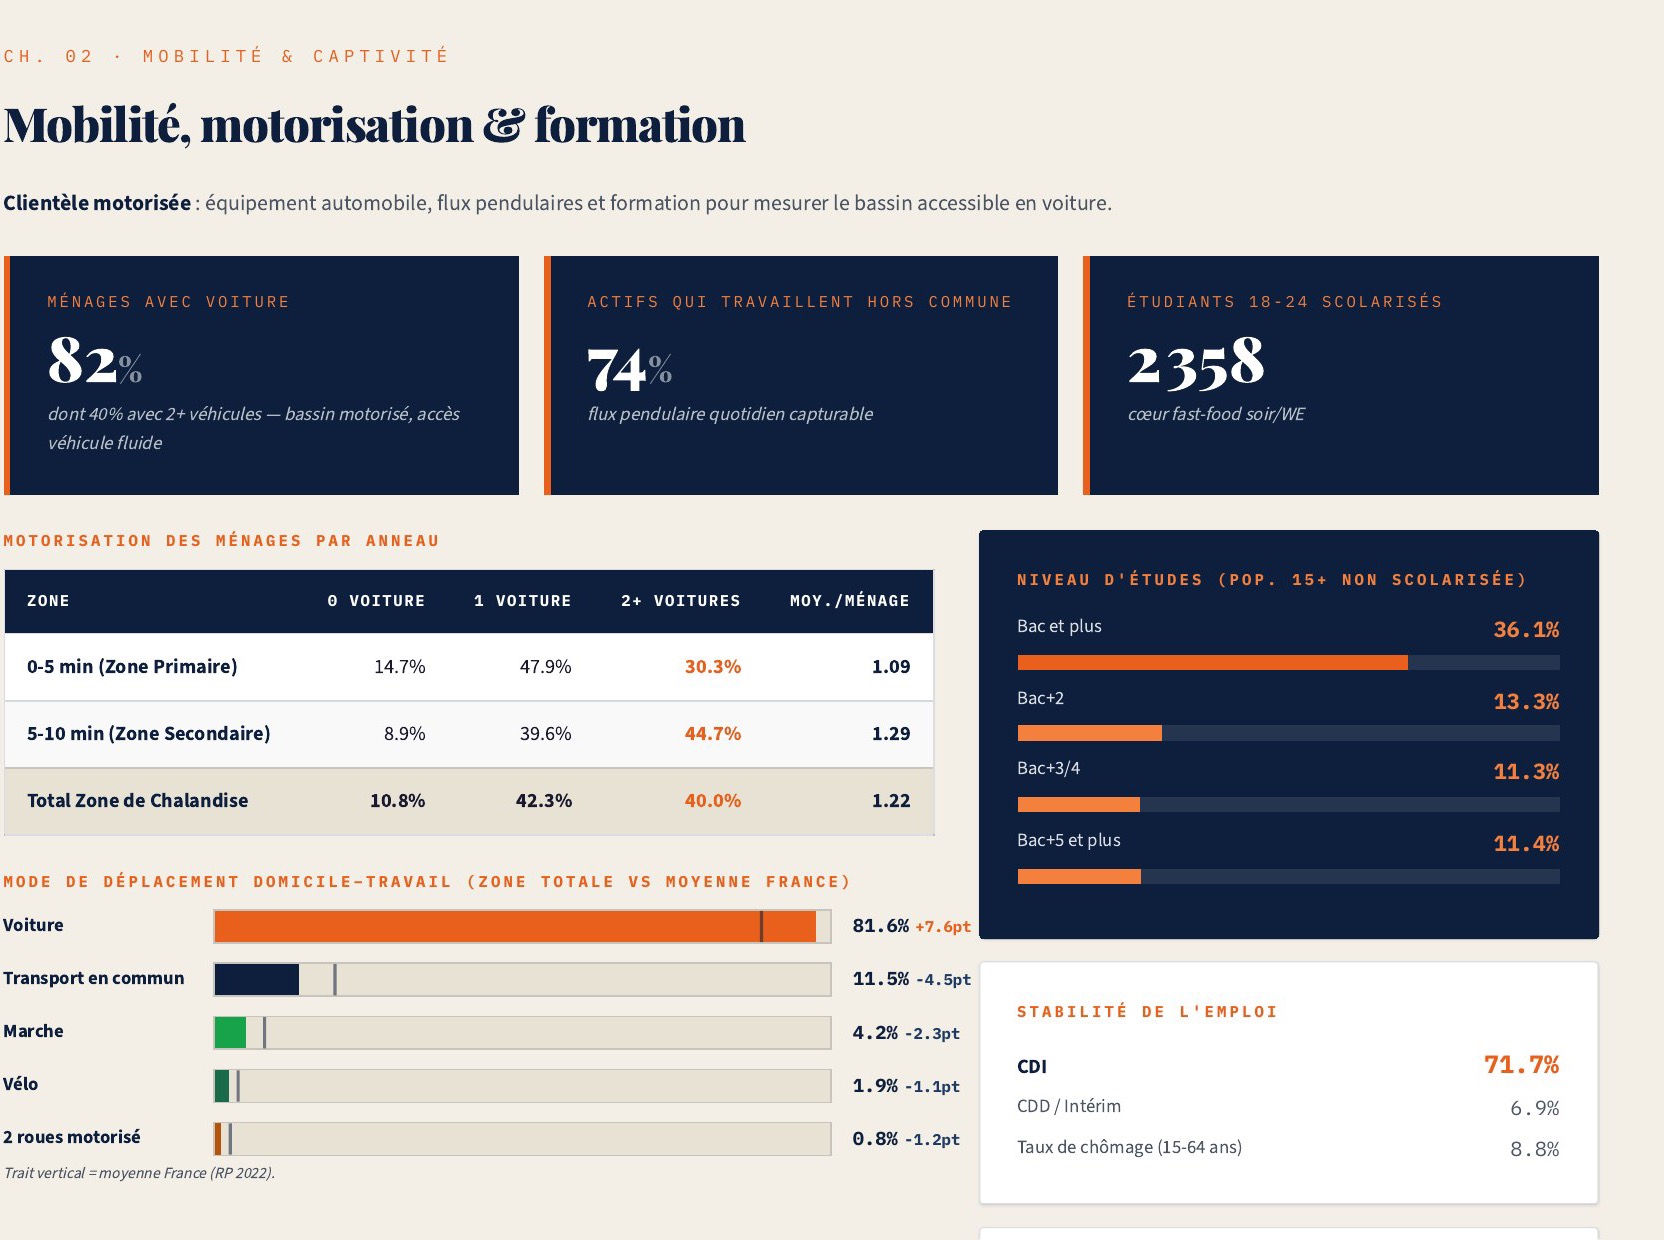This screenshot has width=1664, height=1240.
Task: Click the bold words 'Clientèle motorisée'
Action: pos(97,203)
